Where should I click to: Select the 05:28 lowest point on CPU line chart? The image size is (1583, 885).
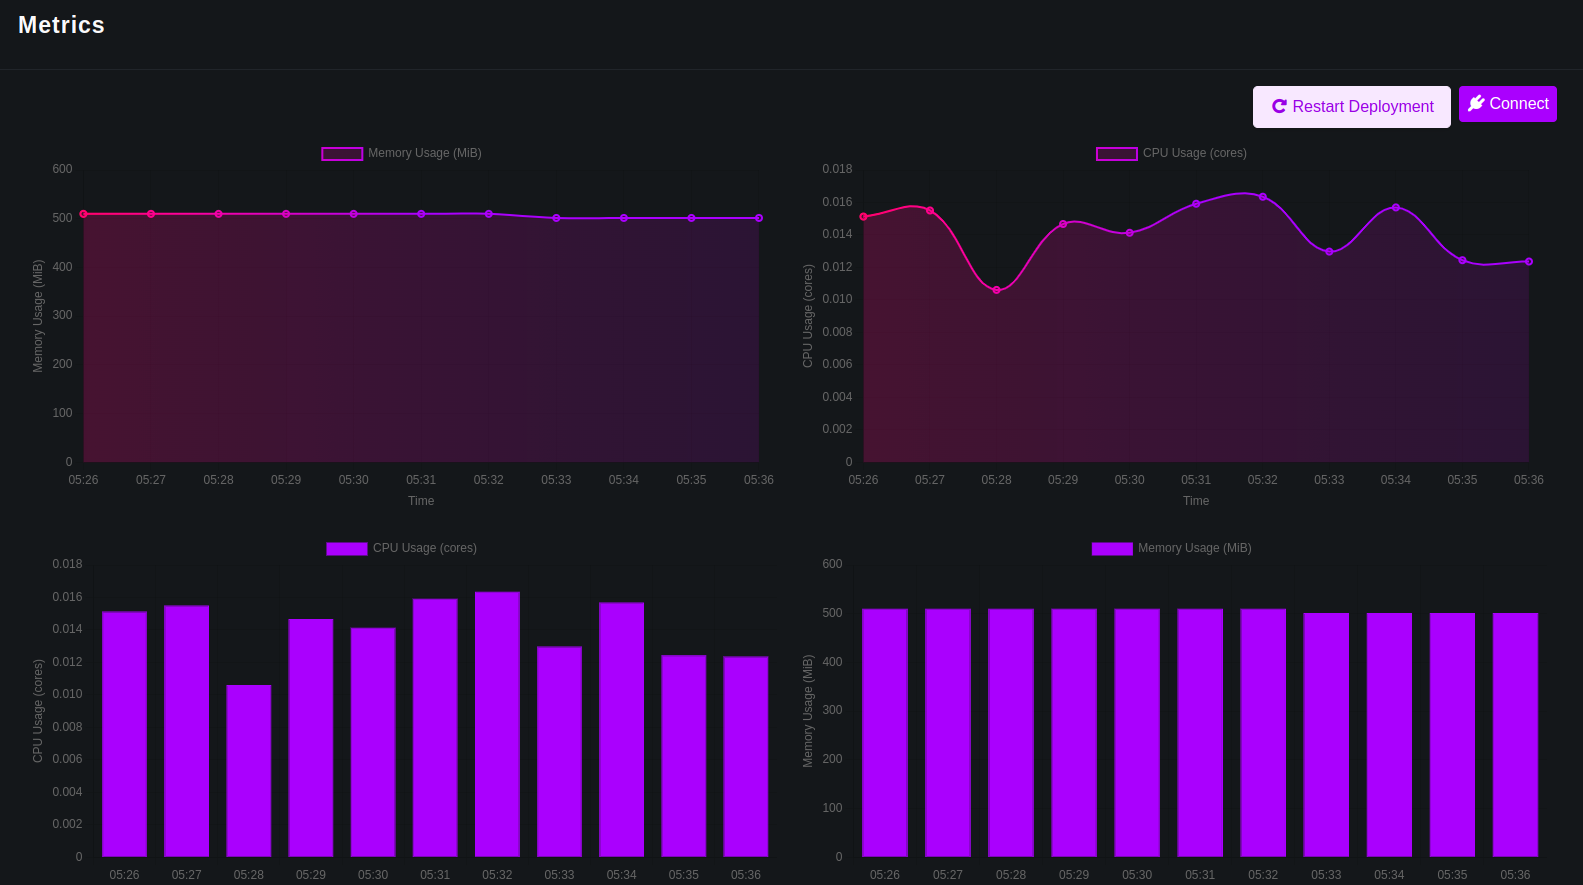pos(996,290)
